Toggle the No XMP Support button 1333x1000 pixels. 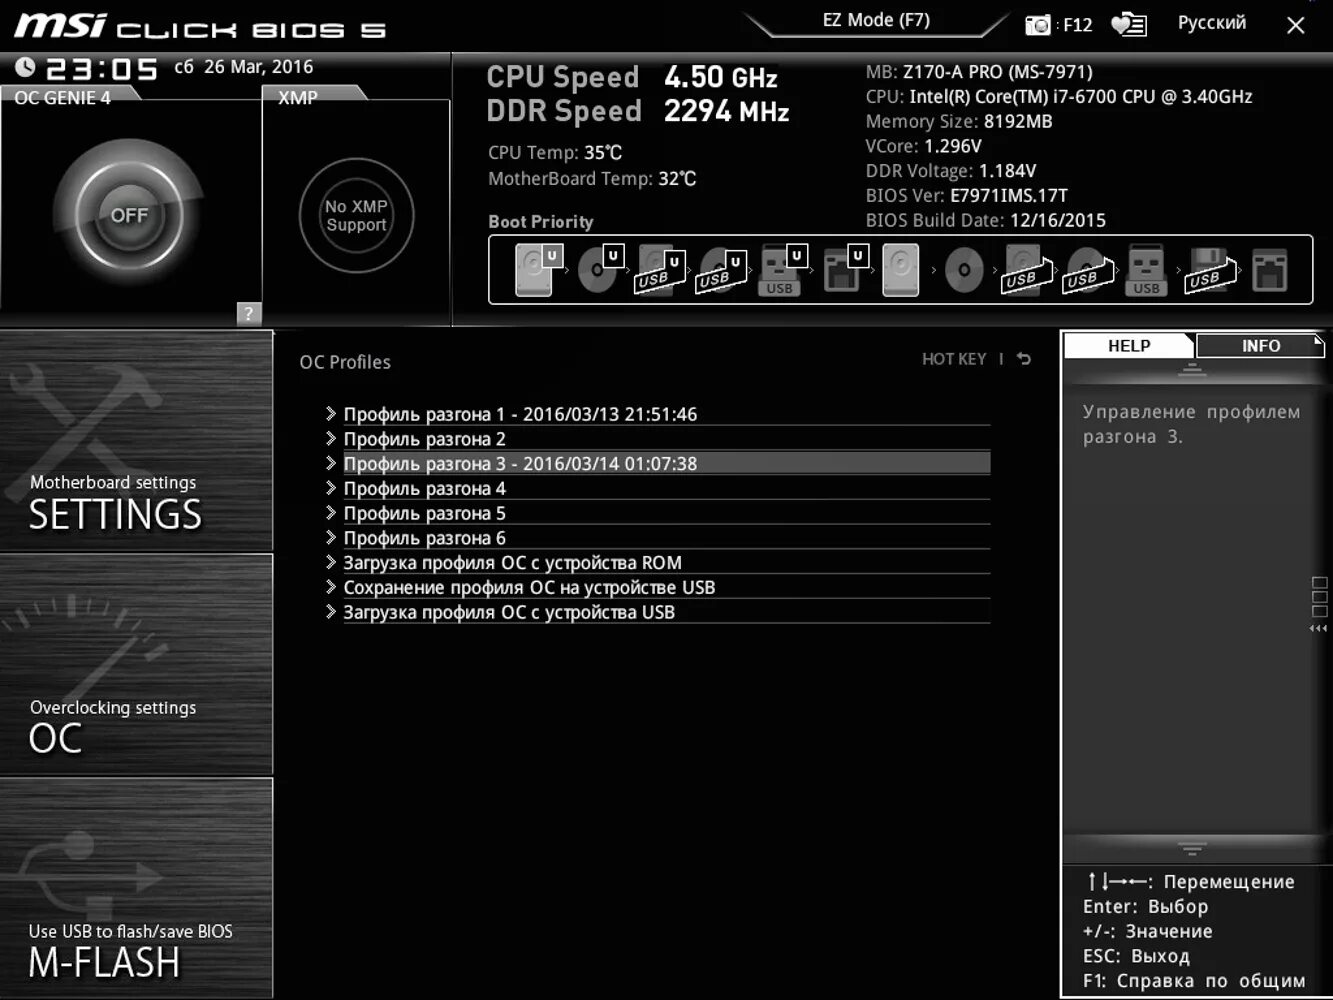[x=356, y=215]
